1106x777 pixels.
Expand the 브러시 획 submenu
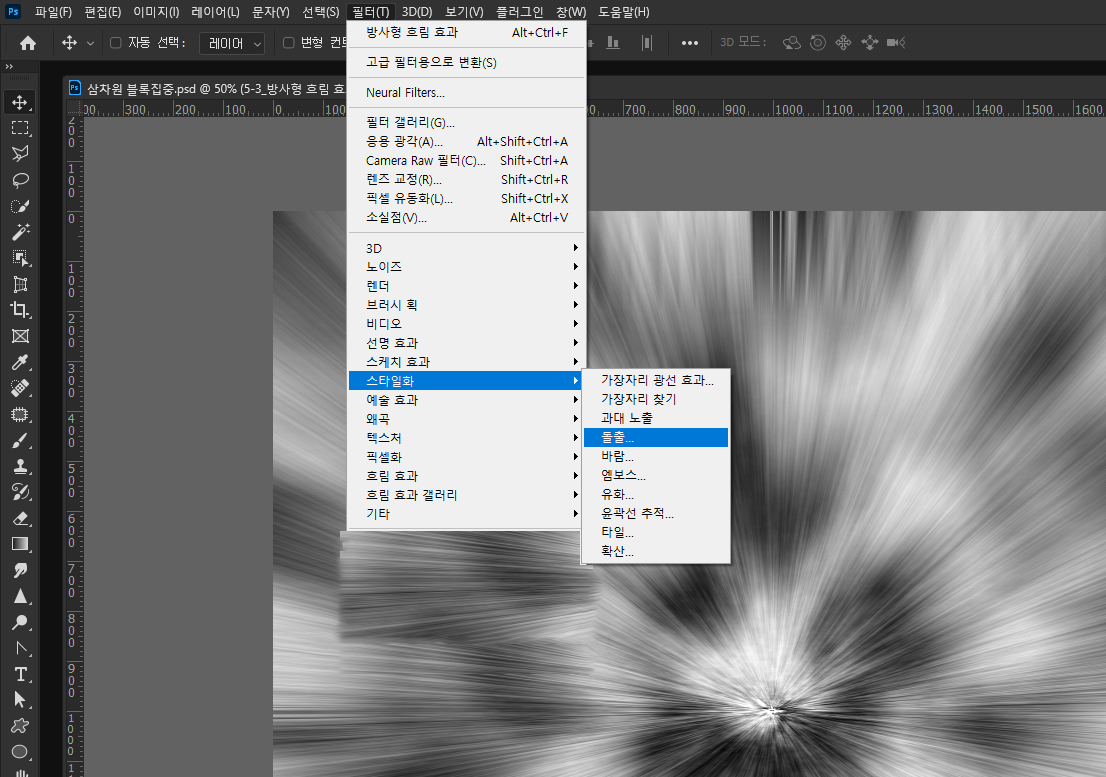click(x=466, y=305)
